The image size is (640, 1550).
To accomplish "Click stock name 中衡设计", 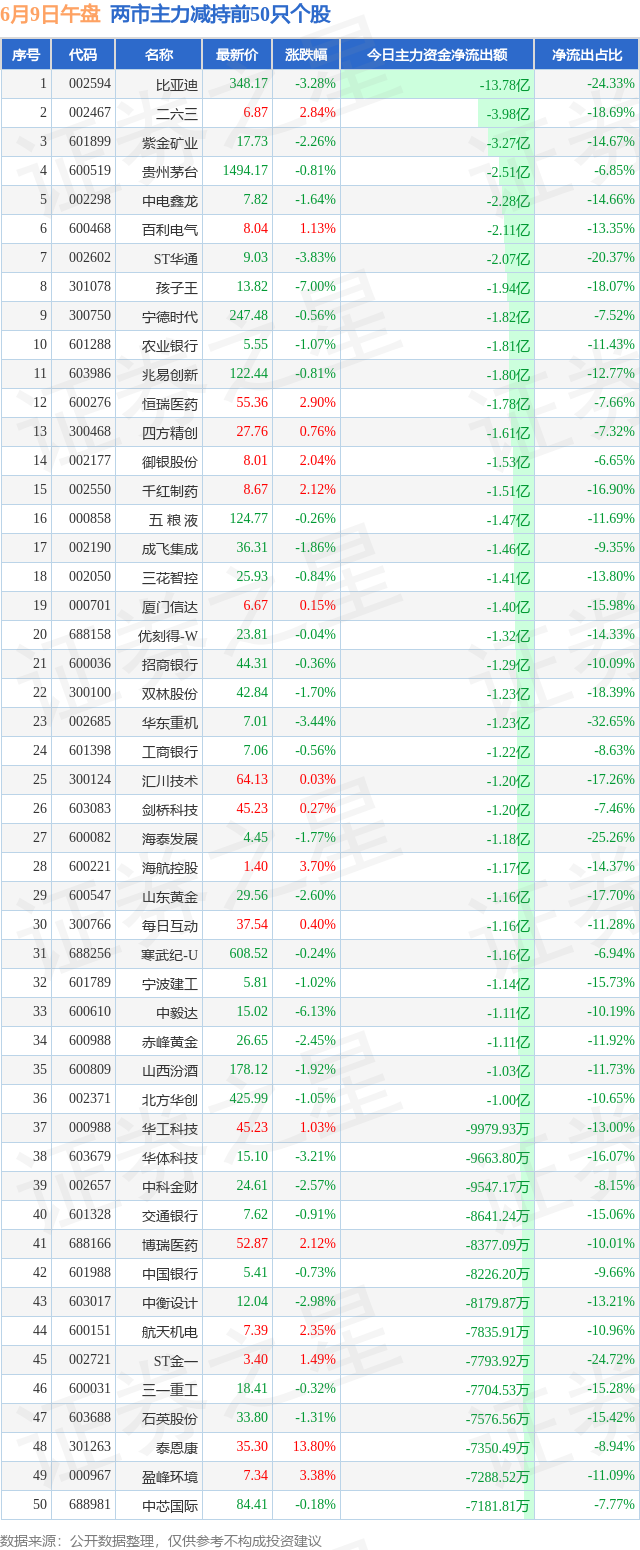I will coord(170,1302).
